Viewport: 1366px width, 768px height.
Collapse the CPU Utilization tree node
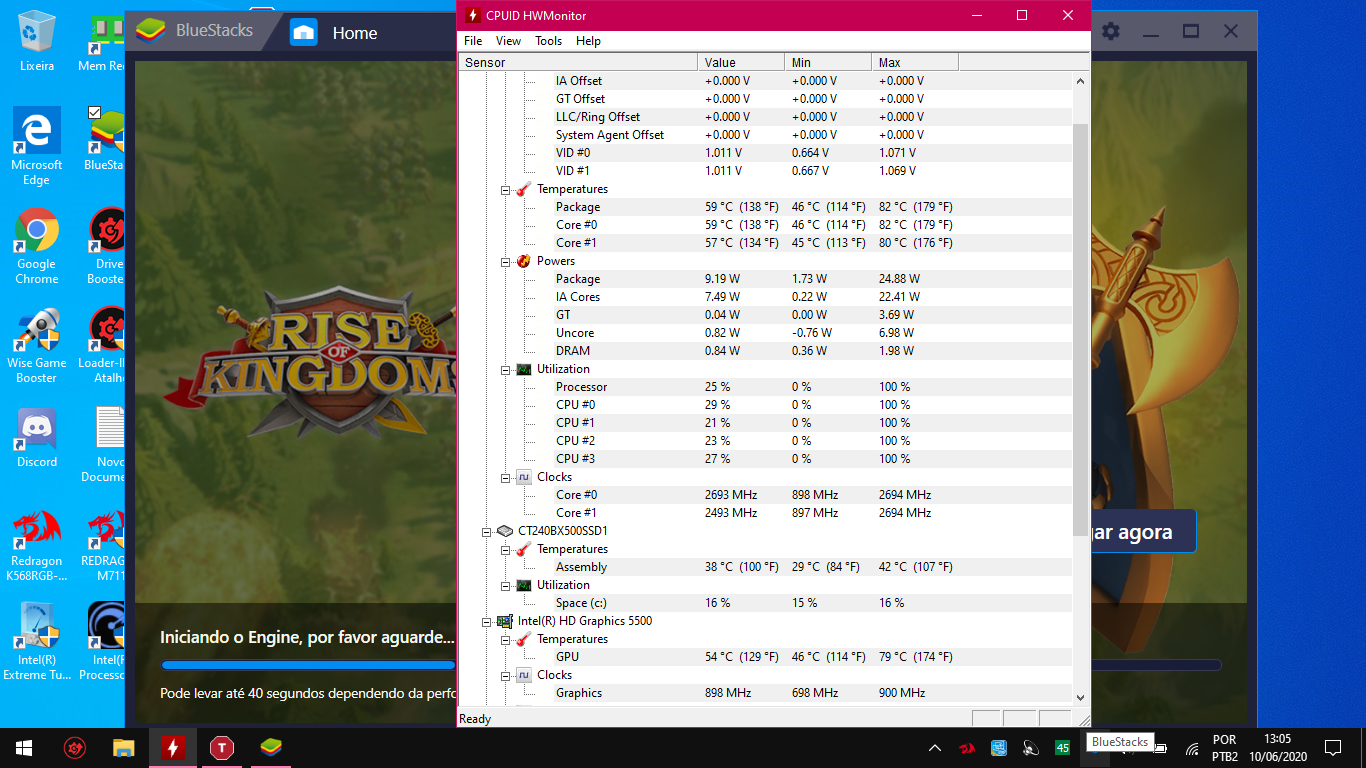click(506, 369)
